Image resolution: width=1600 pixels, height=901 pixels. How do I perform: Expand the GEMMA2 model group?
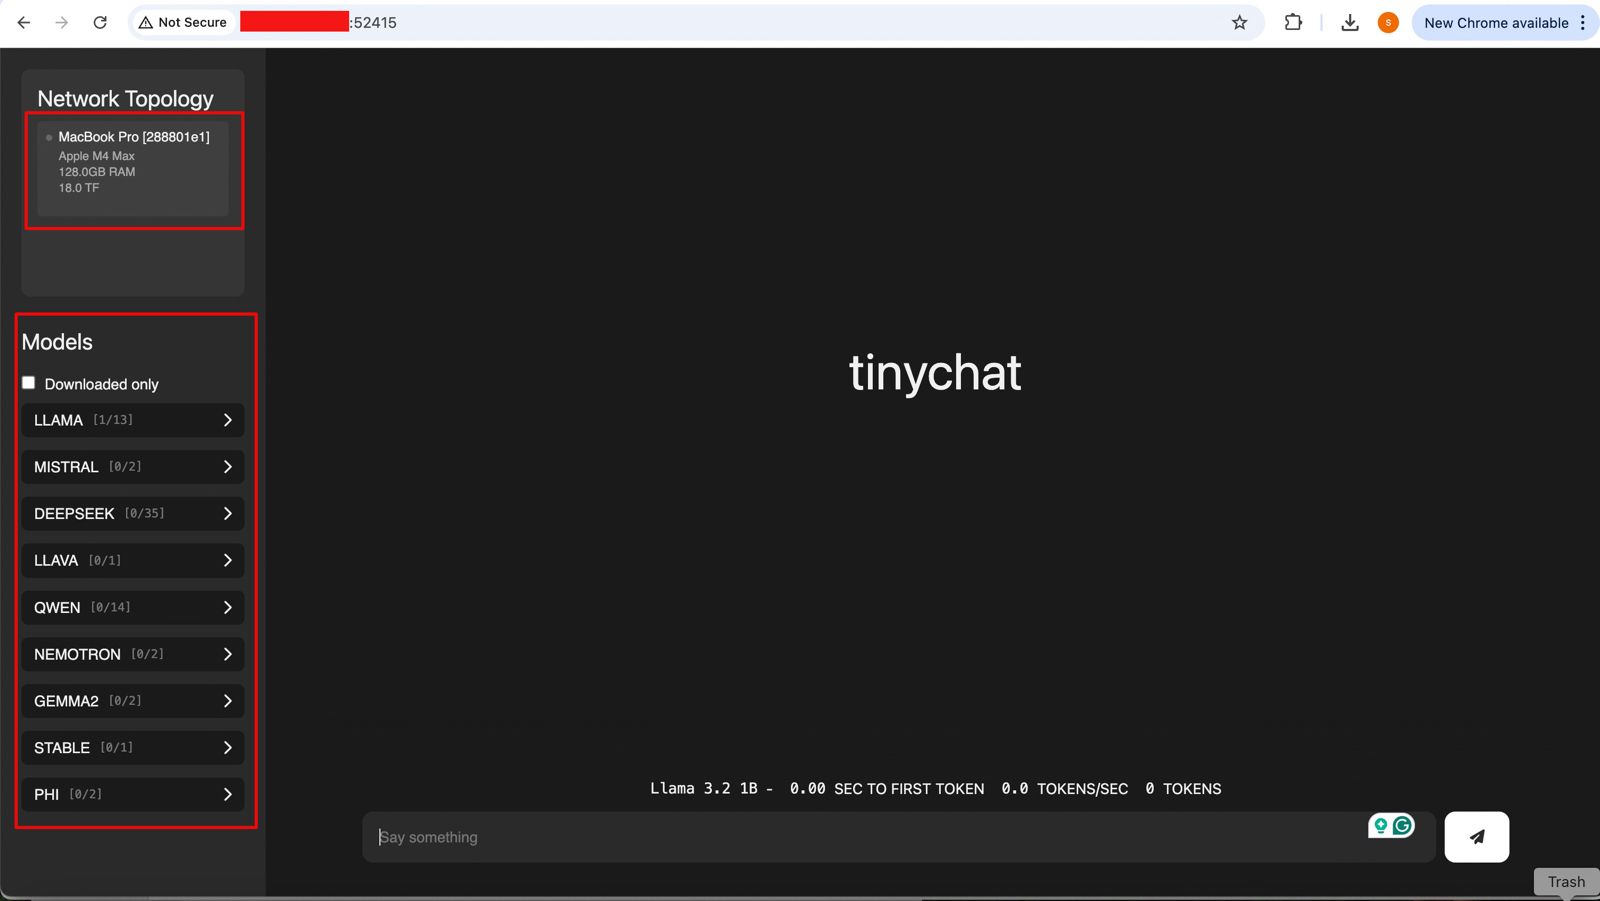pyautogui.click(x=133, y=701)
